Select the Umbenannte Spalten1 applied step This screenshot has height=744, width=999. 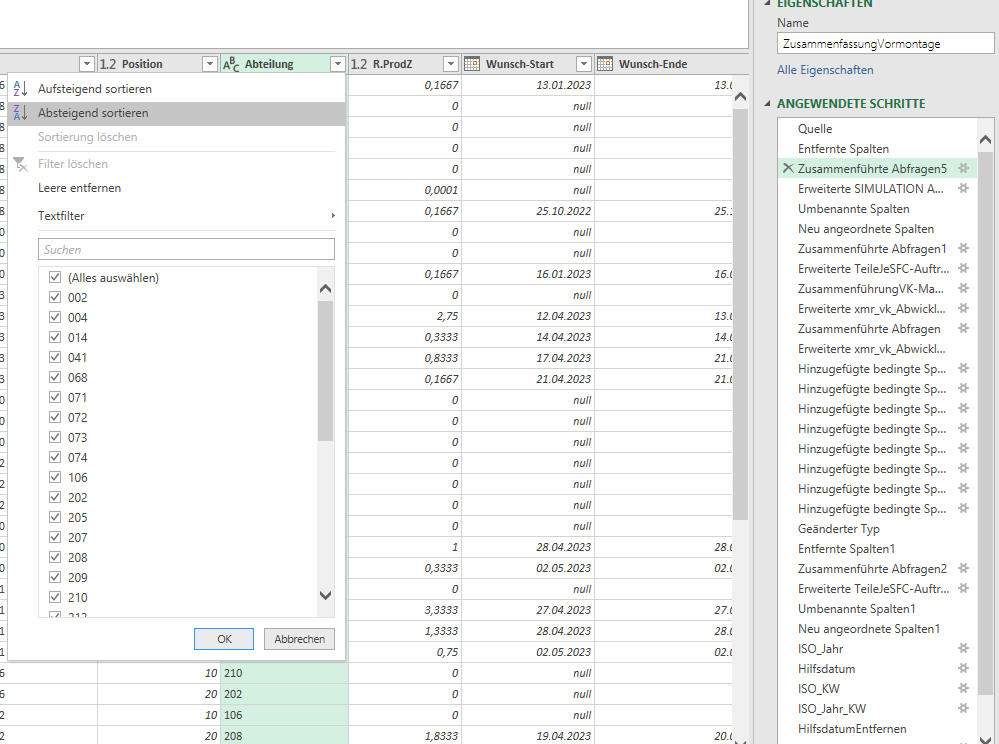click(x=856, y=608)
